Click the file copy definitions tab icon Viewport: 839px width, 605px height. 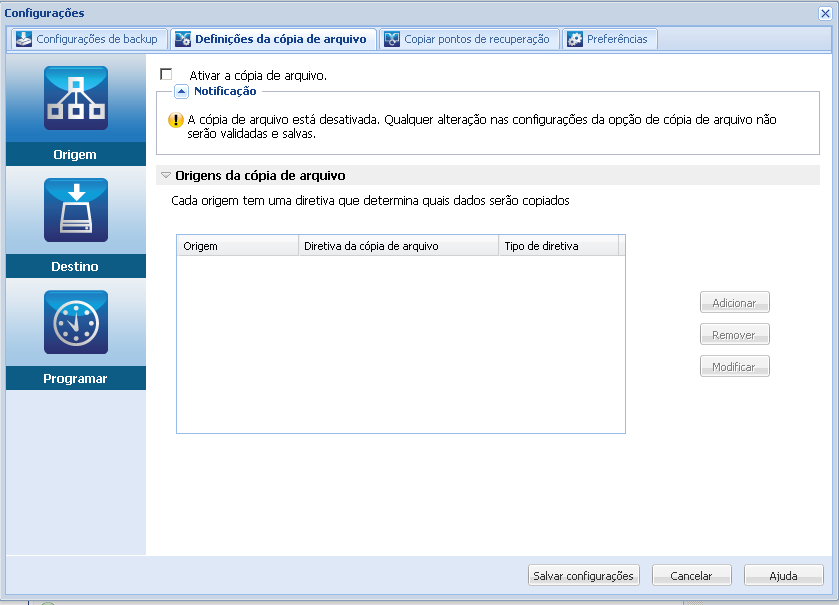pos(182,39)
